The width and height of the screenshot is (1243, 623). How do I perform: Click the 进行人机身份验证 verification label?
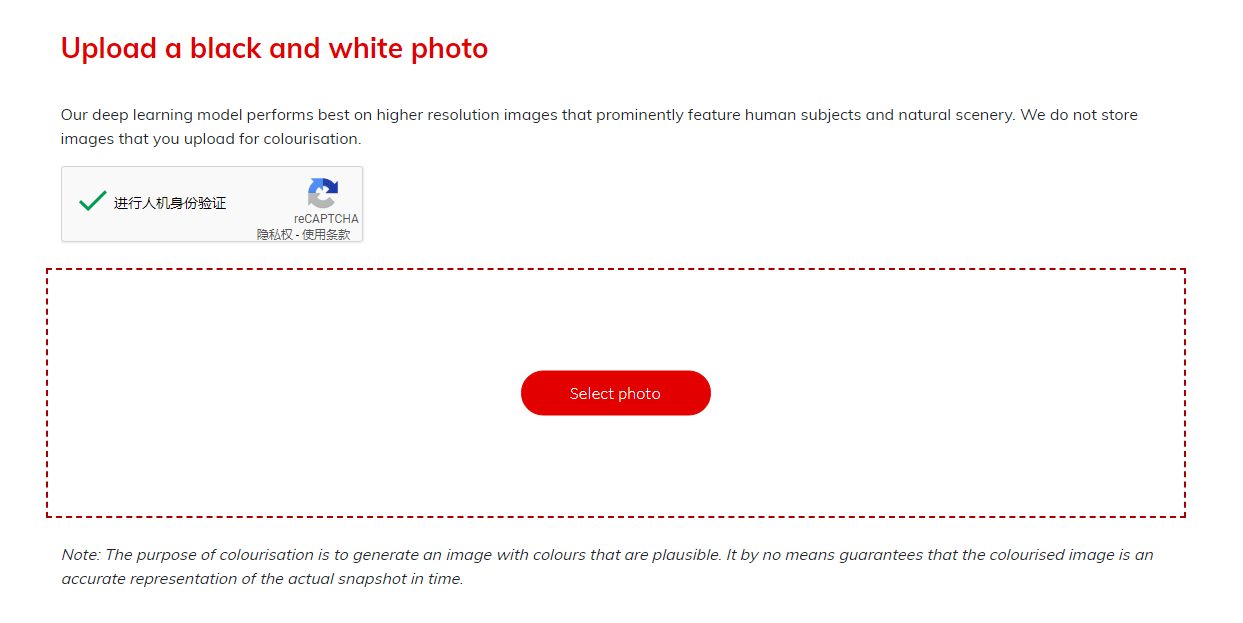point(170,203)
